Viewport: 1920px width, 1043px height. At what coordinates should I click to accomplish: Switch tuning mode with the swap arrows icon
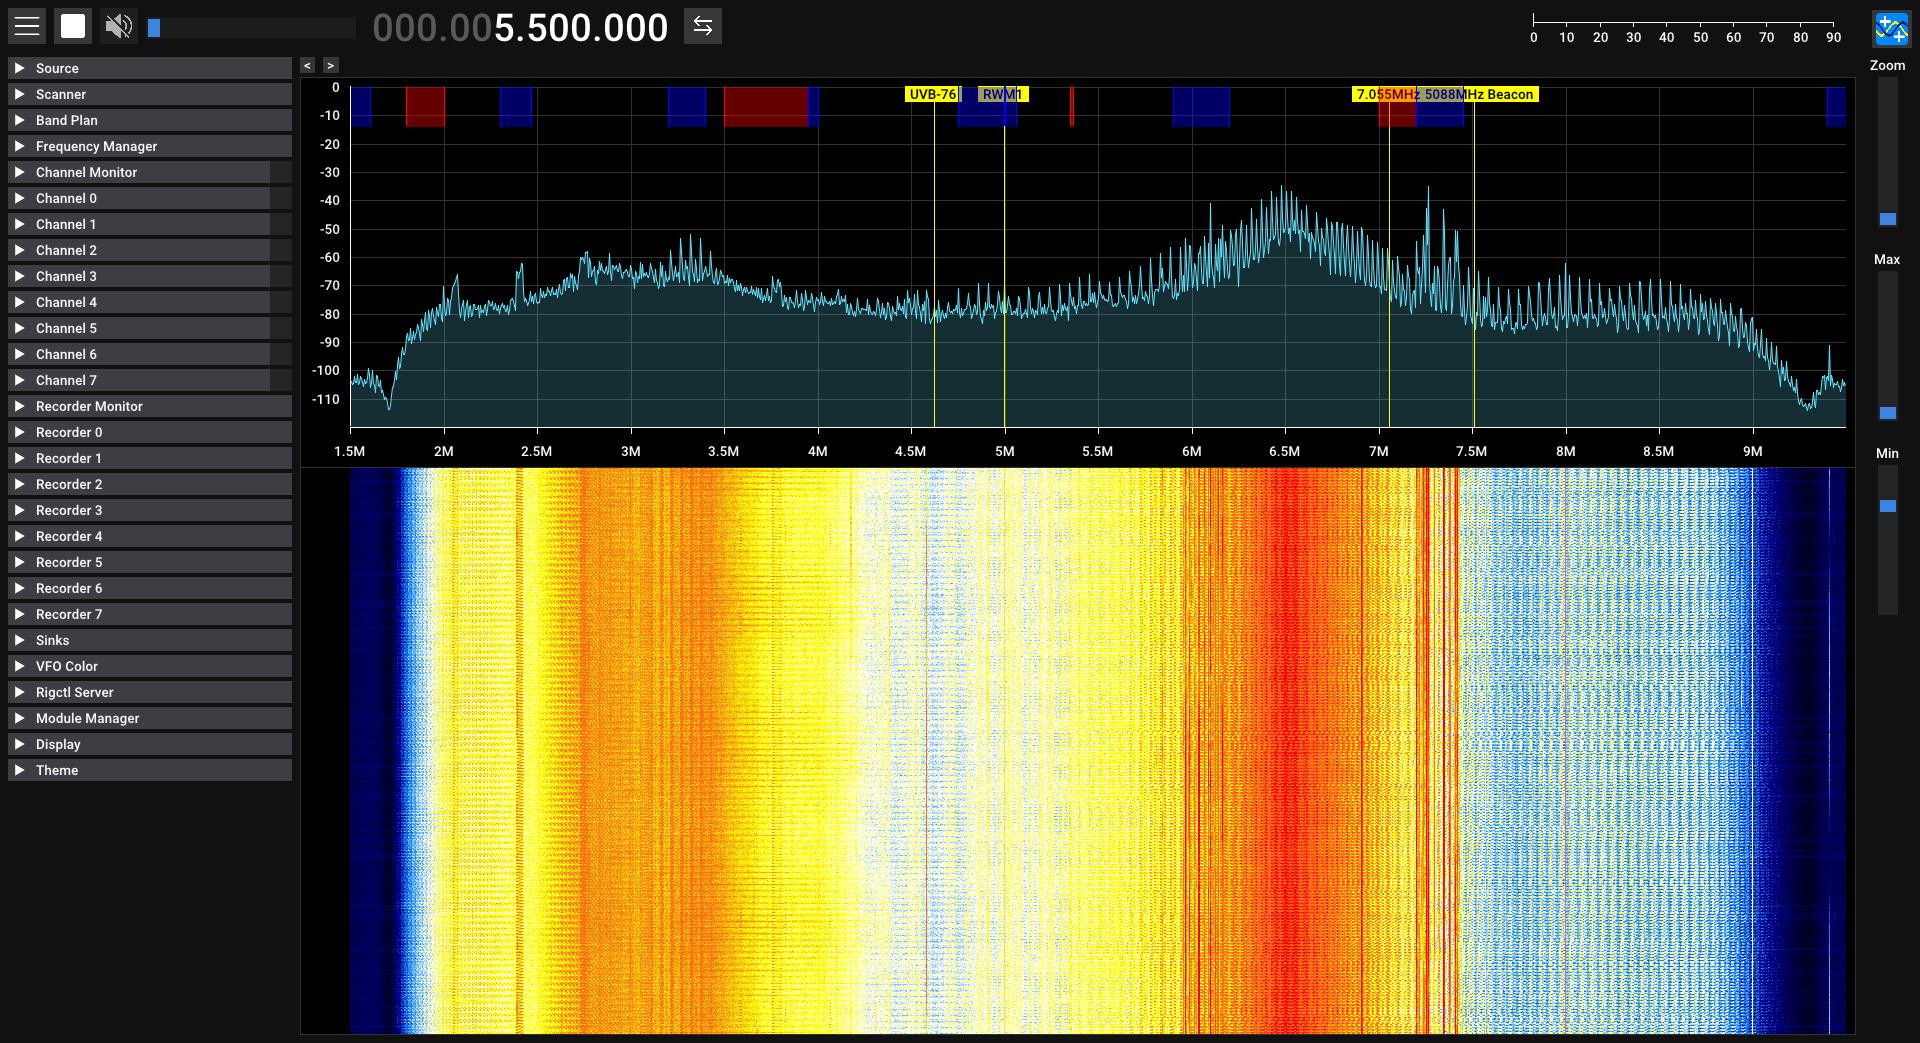[x=703, y=27]
